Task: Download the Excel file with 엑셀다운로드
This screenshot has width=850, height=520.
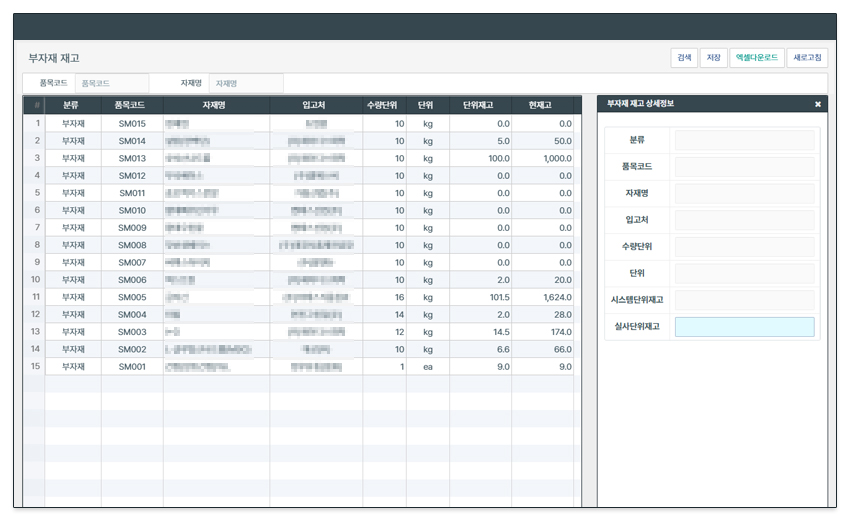Action: pos(756,58)
